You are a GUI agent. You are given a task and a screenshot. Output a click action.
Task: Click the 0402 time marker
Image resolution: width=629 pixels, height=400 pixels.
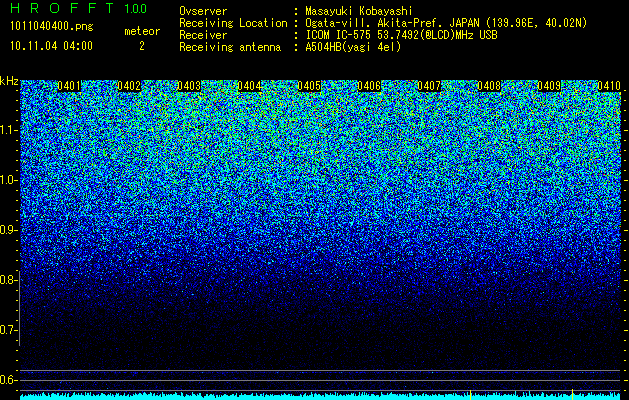pyautogui.click(x=129, y=86)
